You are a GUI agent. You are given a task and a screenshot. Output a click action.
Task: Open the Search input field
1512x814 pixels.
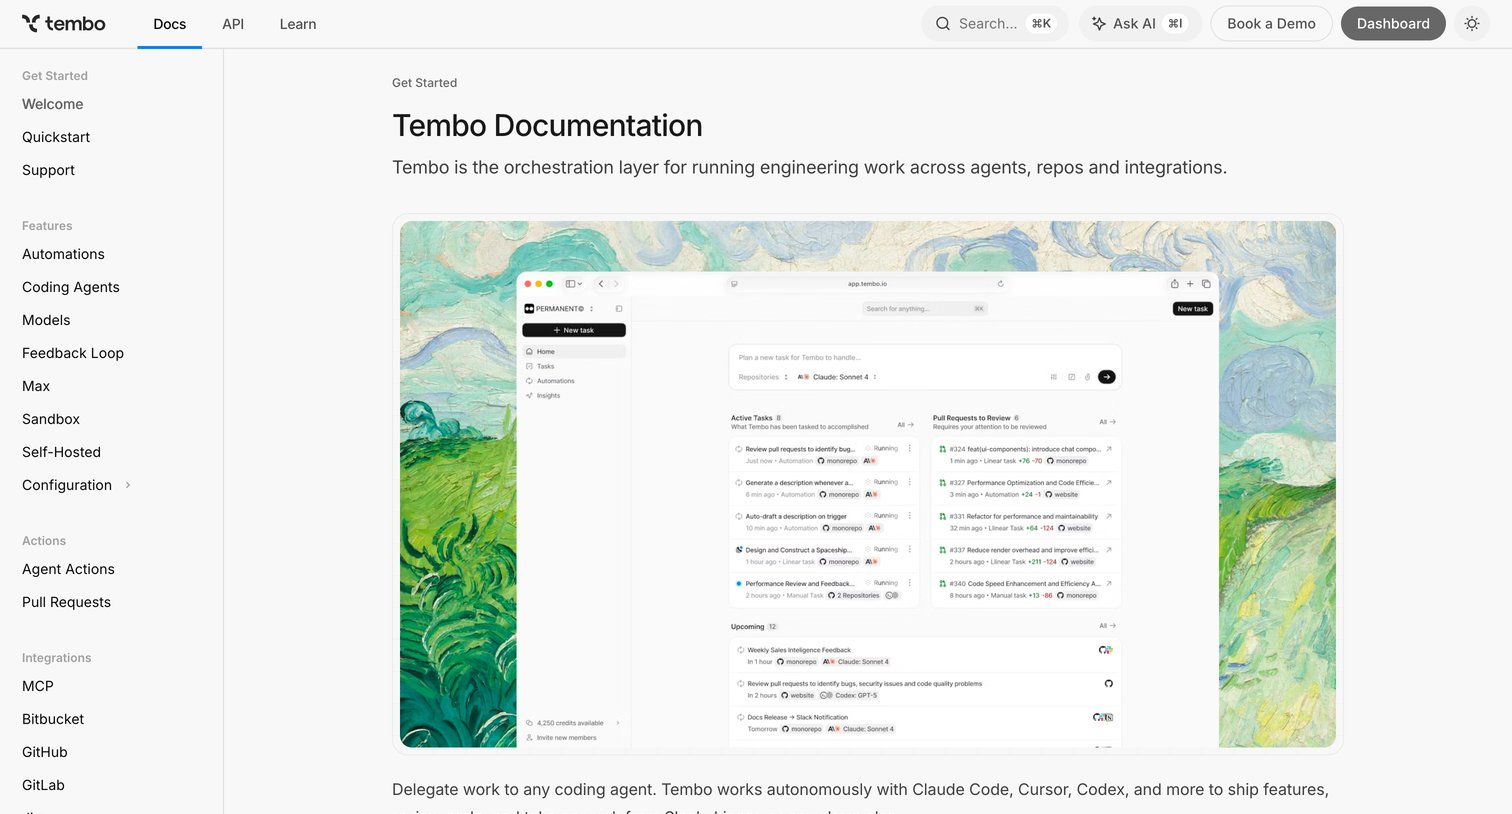pyautogui.click(x=994, y=24)
